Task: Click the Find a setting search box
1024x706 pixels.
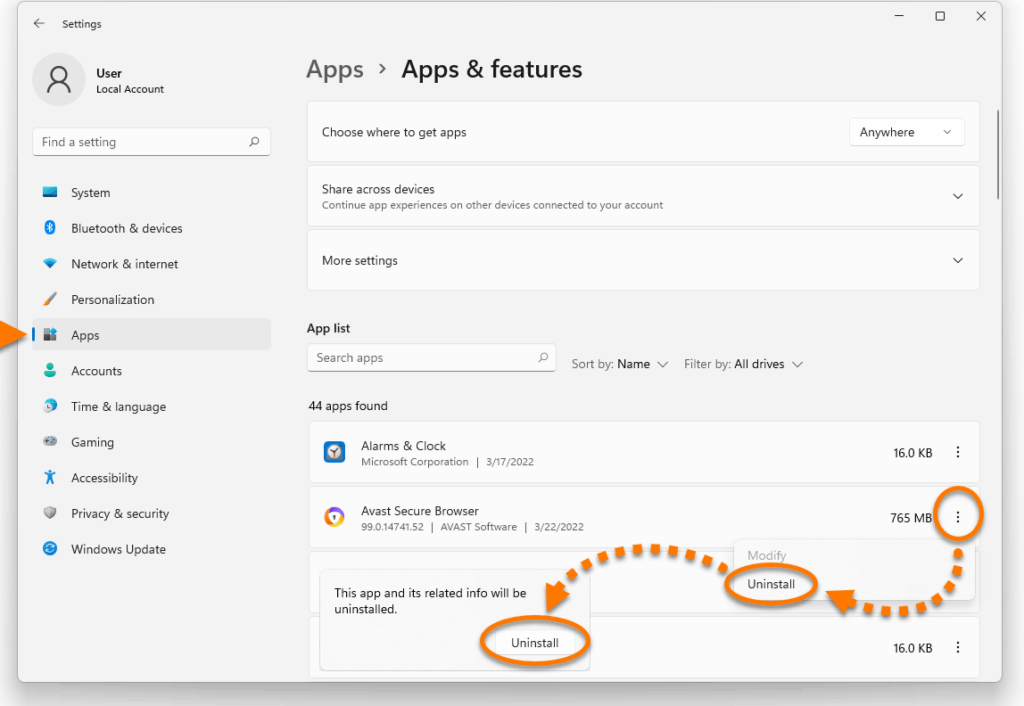Action: pyautogui.click(x=143, y=142)
